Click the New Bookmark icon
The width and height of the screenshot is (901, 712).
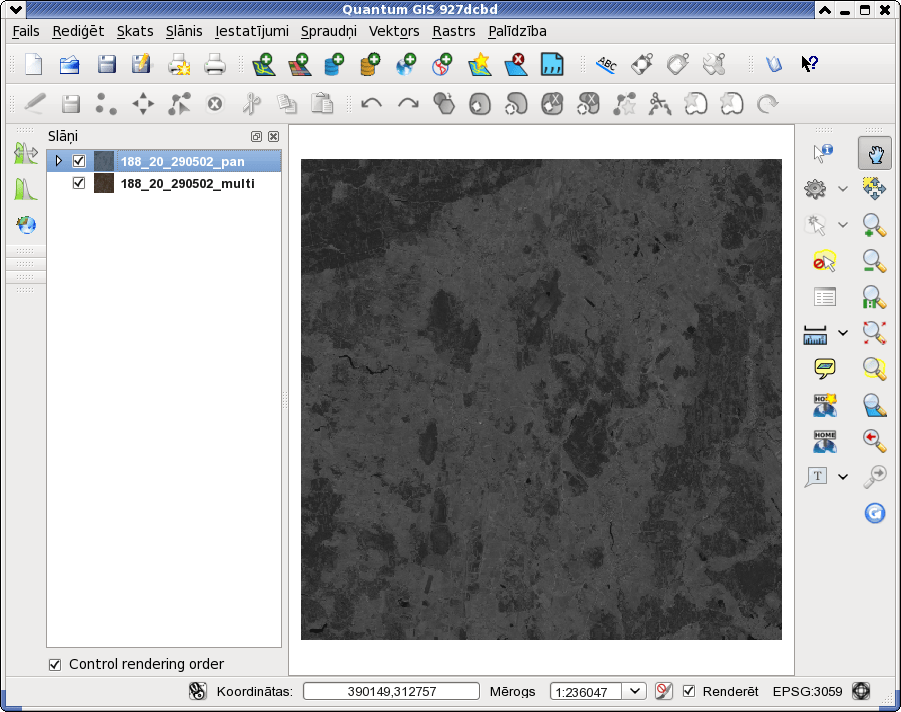pos(825,405)
